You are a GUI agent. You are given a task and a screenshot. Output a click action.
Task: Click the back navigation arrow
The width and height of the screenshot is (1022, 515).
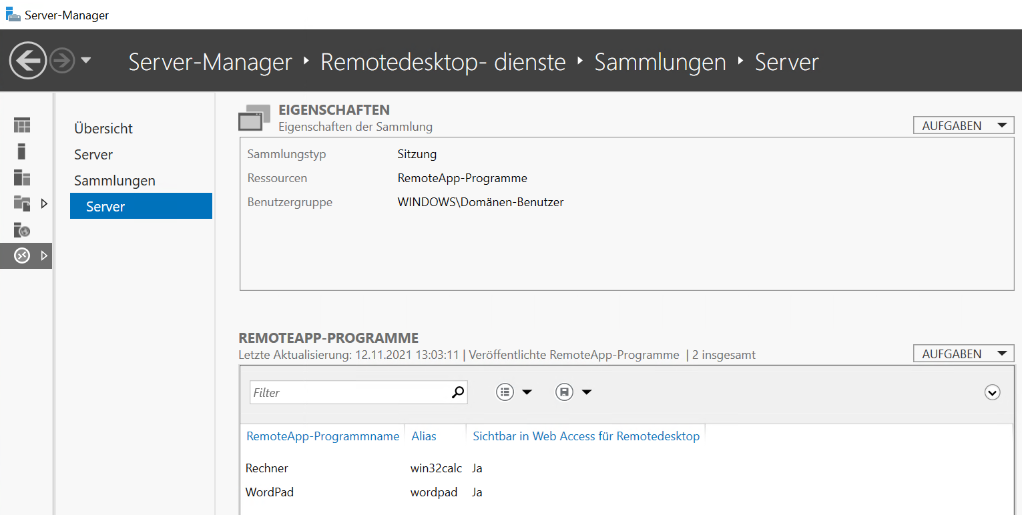tap(27, 61)
